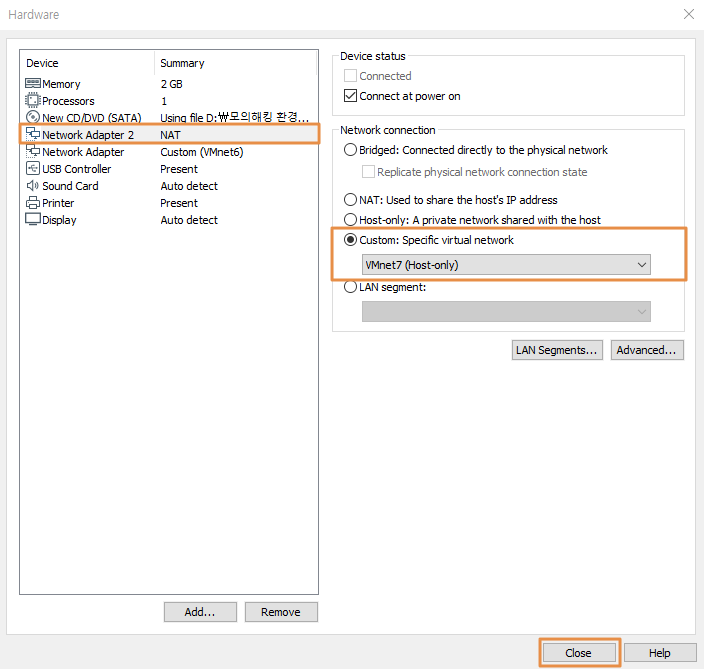Select the USB Controller row label
This screenshot has width=704, height=669.
[x=76, y=169]
